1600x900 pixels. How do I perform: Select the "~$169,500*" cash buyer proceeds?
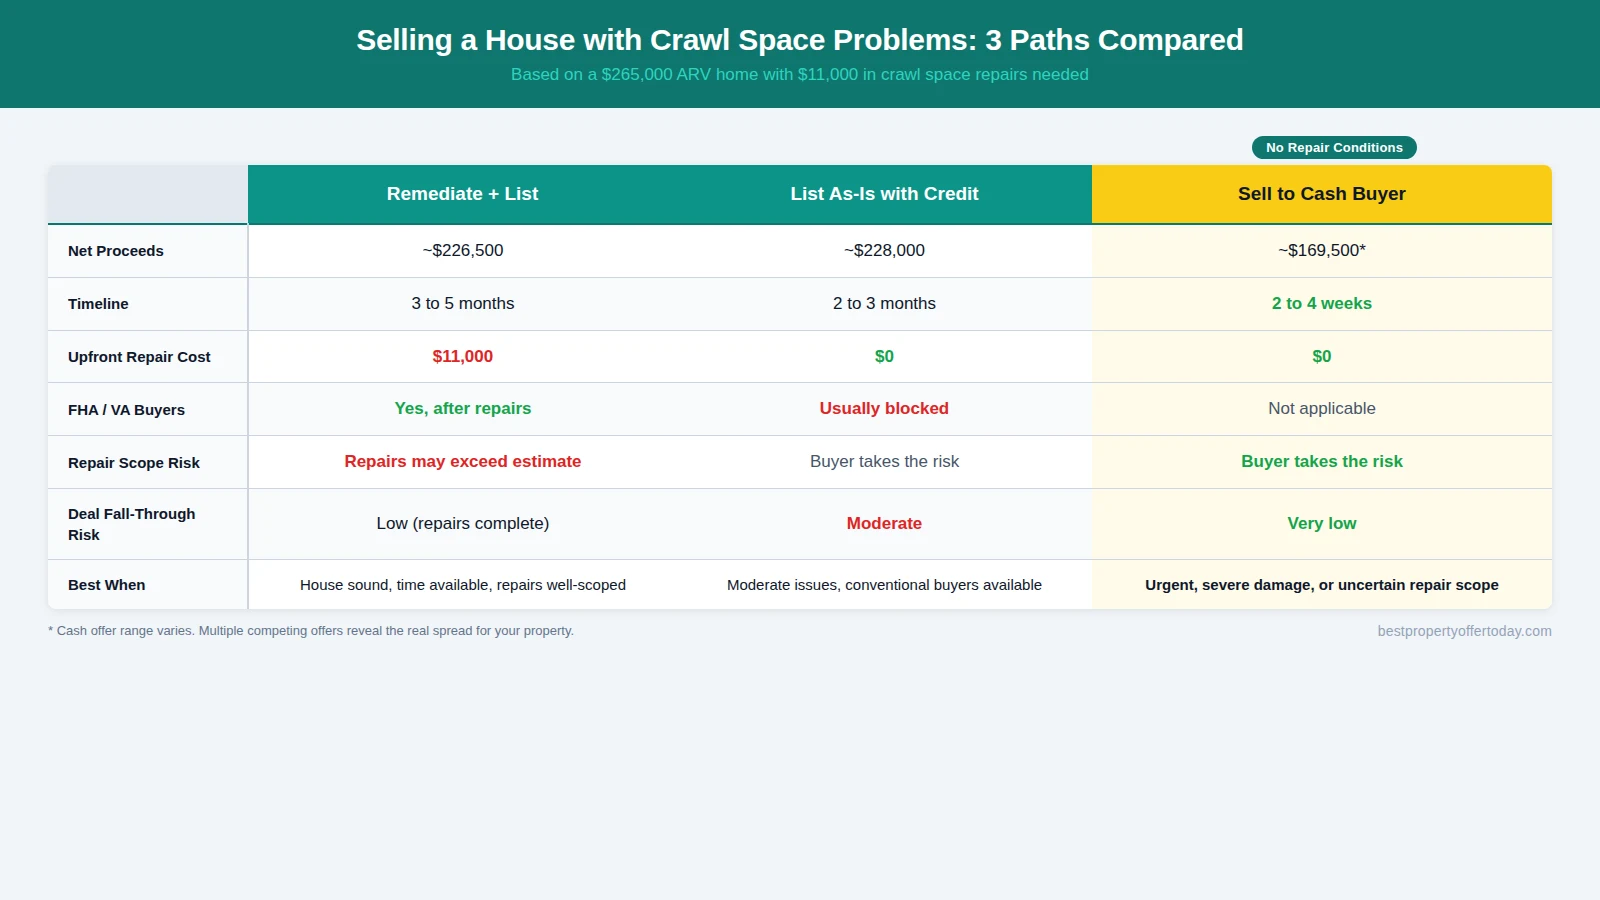1322,250
